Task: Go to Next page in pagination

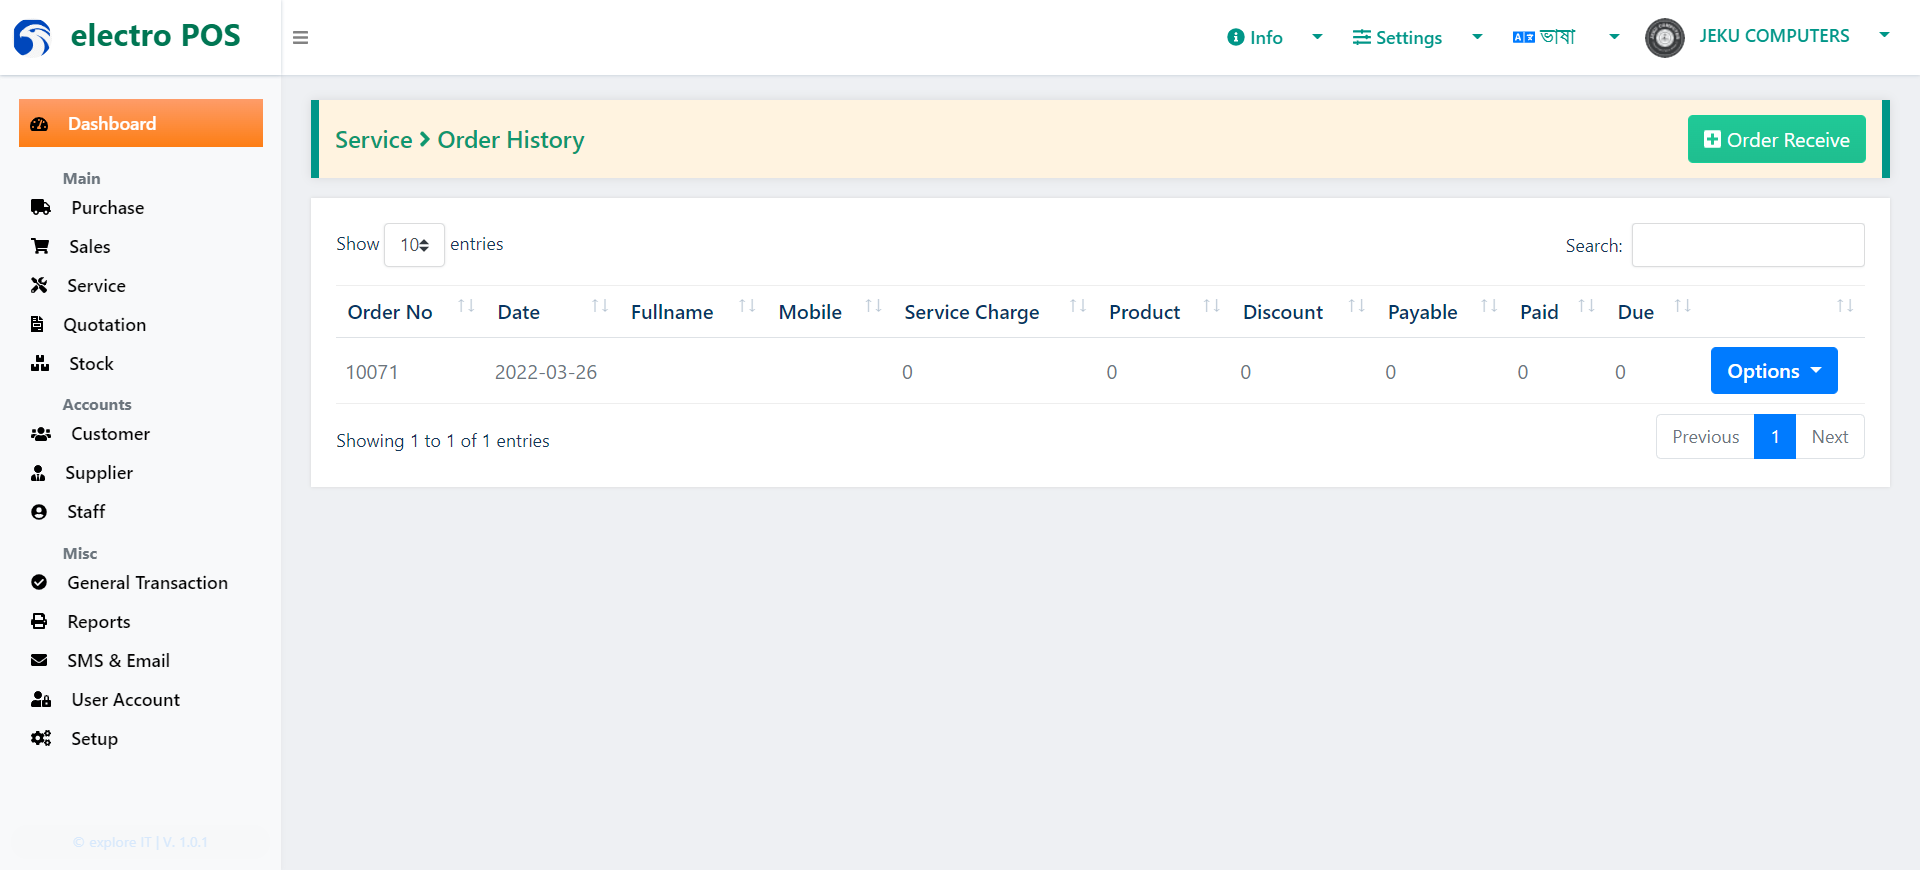Action: (x=1829, y=437)
